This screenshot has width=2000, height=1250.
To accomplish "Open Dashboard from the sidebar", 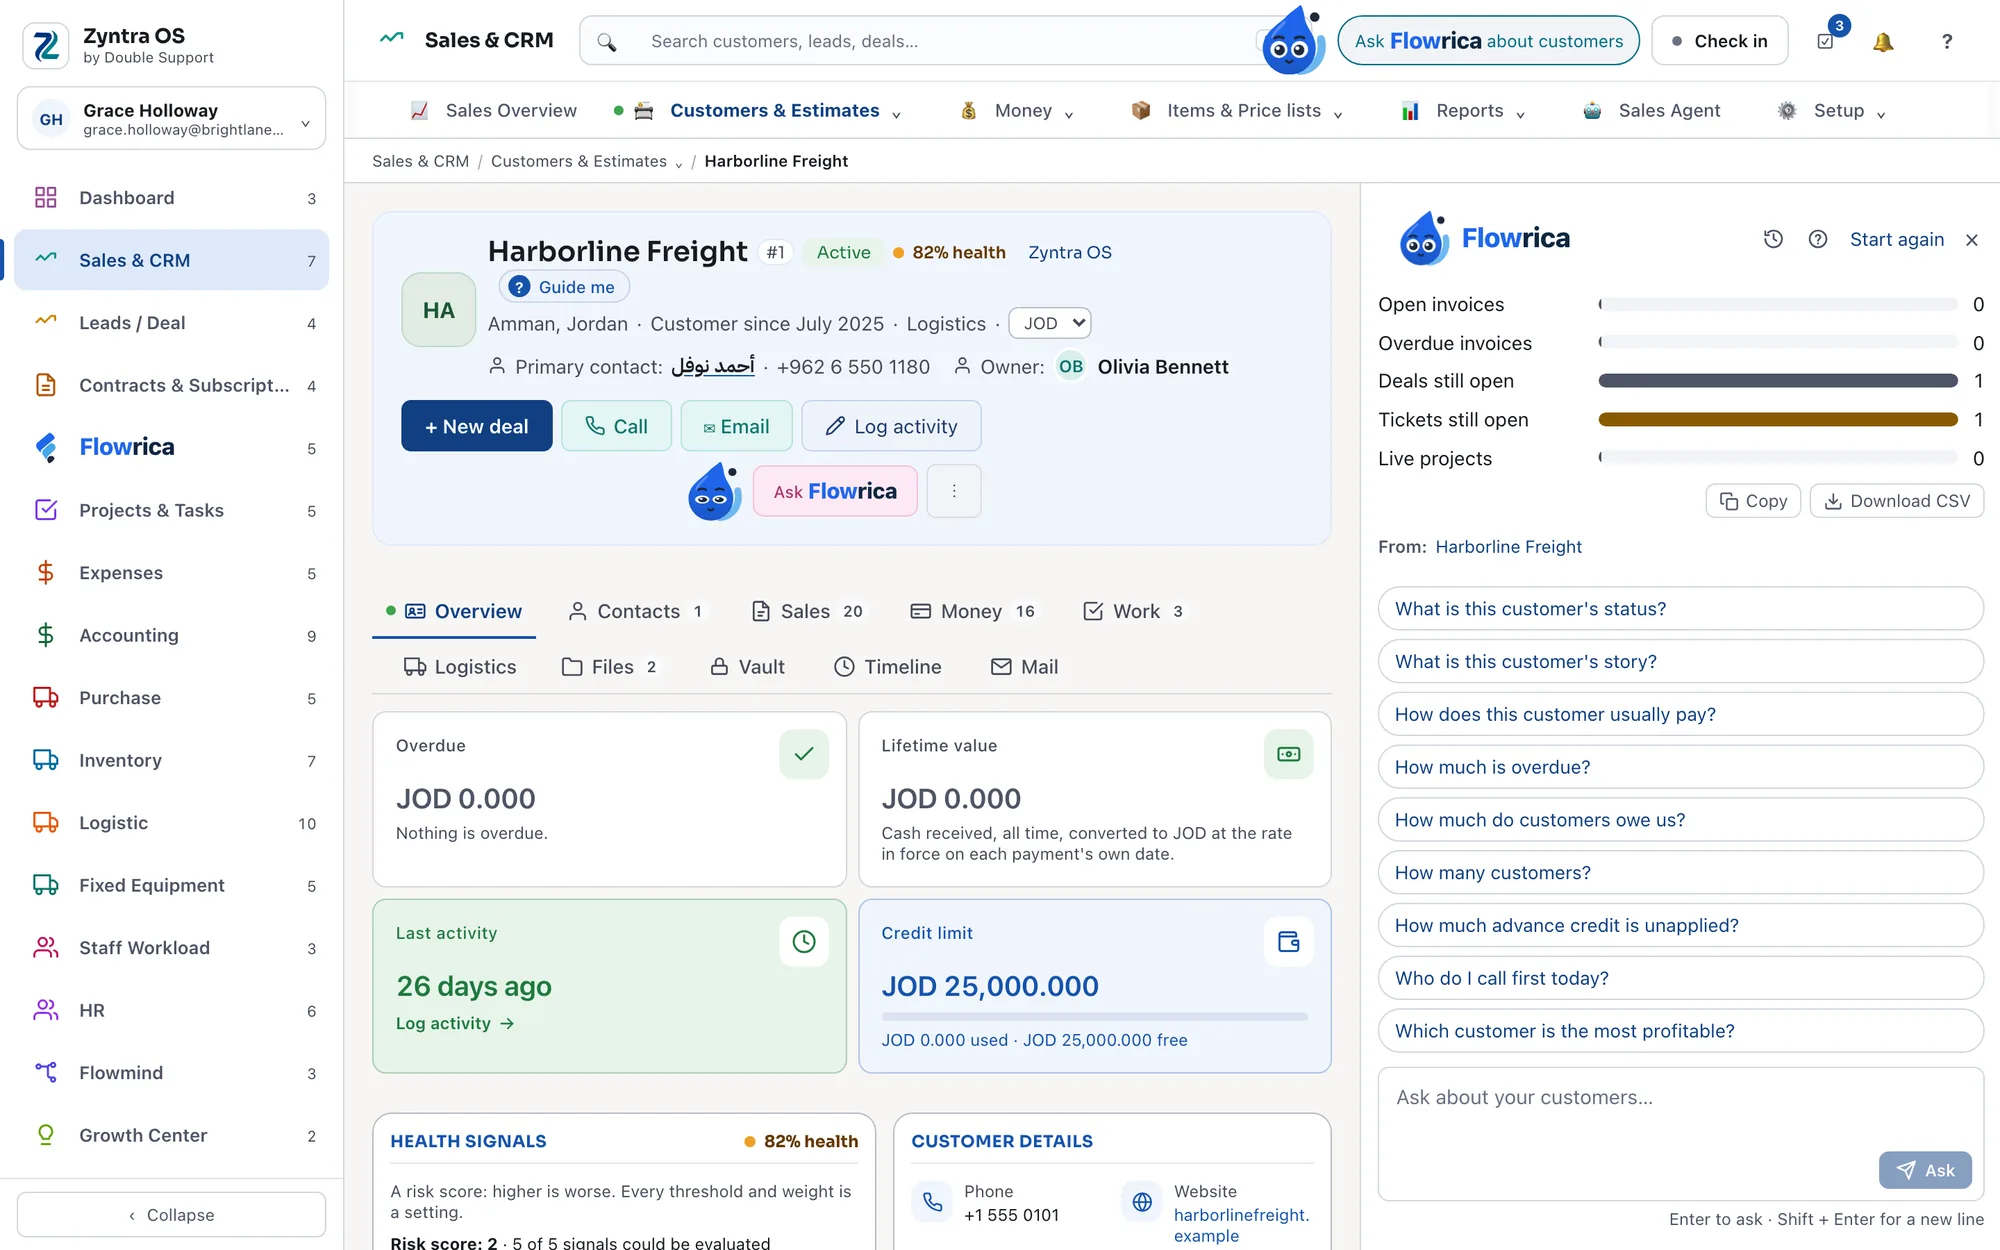I will (171, 198).
